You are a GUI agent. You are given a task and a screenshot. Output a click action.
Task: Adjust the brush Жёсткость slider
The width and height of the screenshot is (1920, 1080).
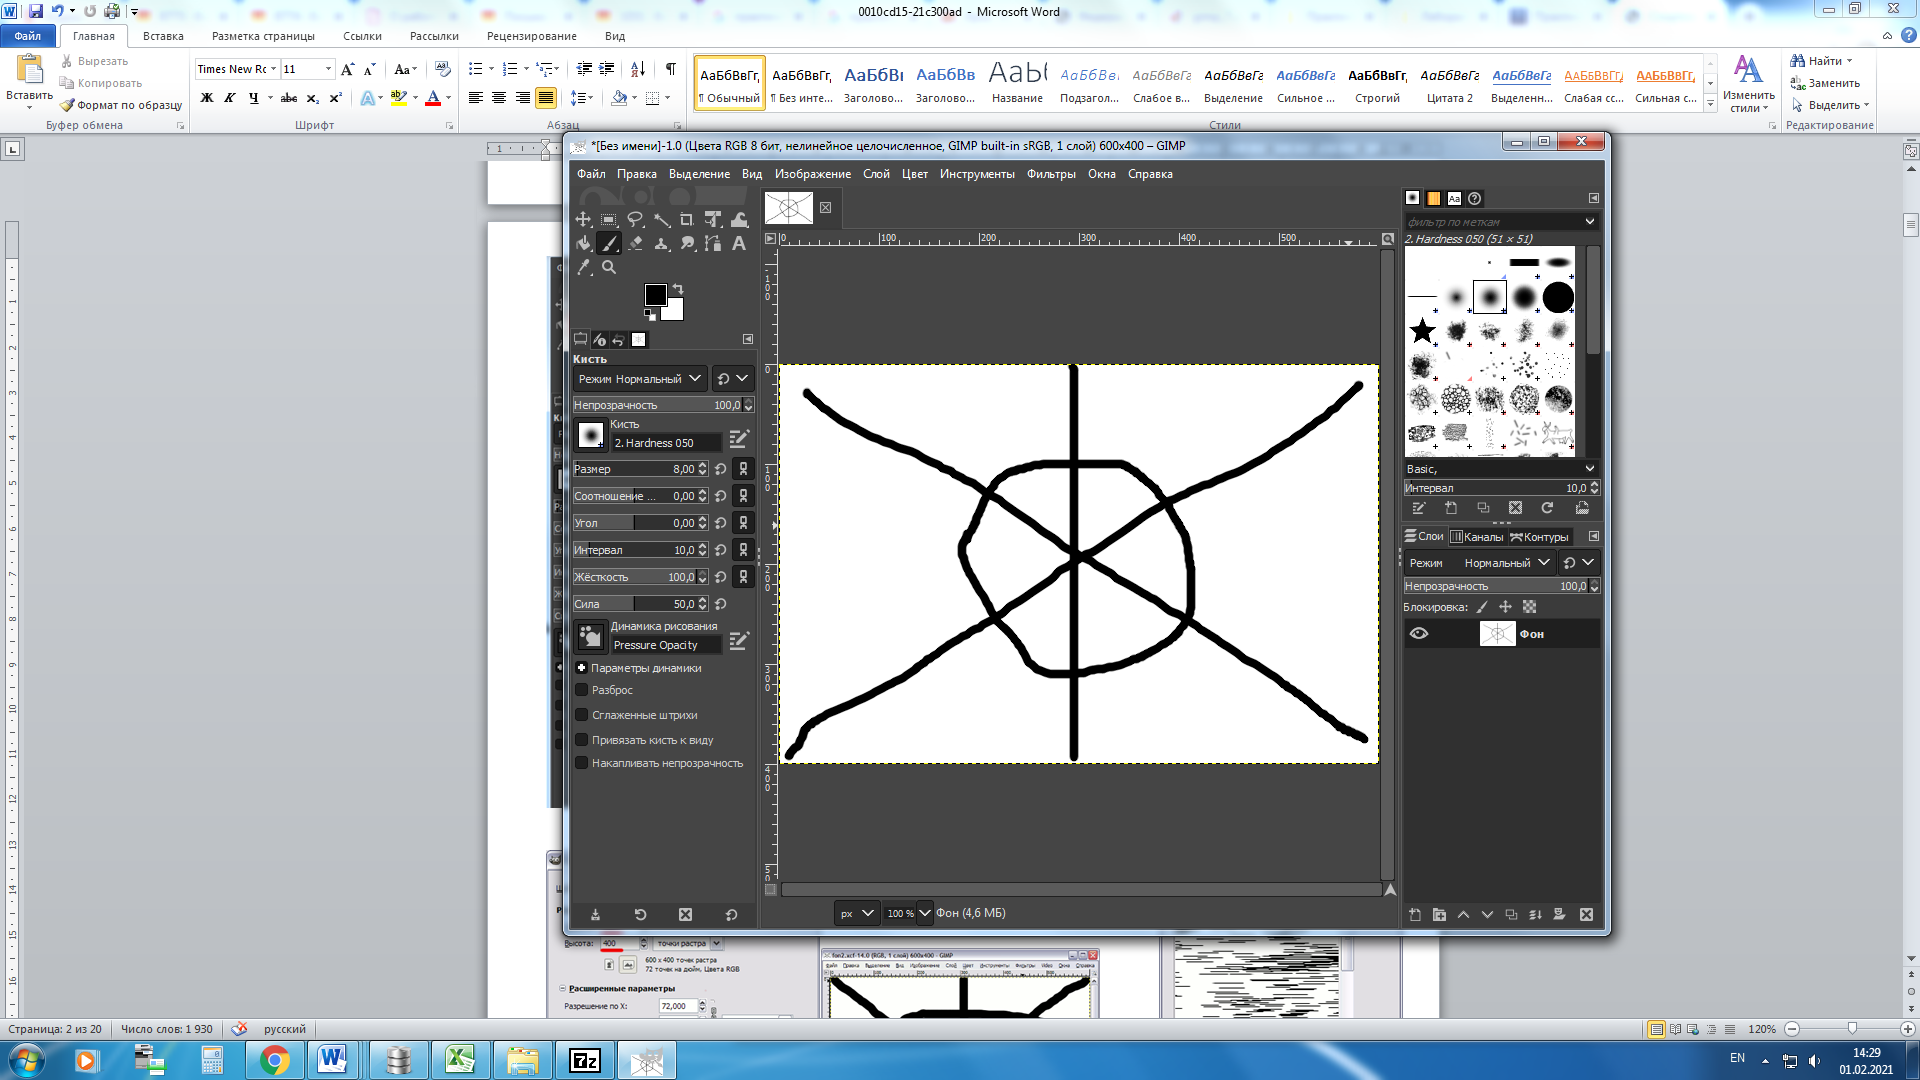pos(640,577)
